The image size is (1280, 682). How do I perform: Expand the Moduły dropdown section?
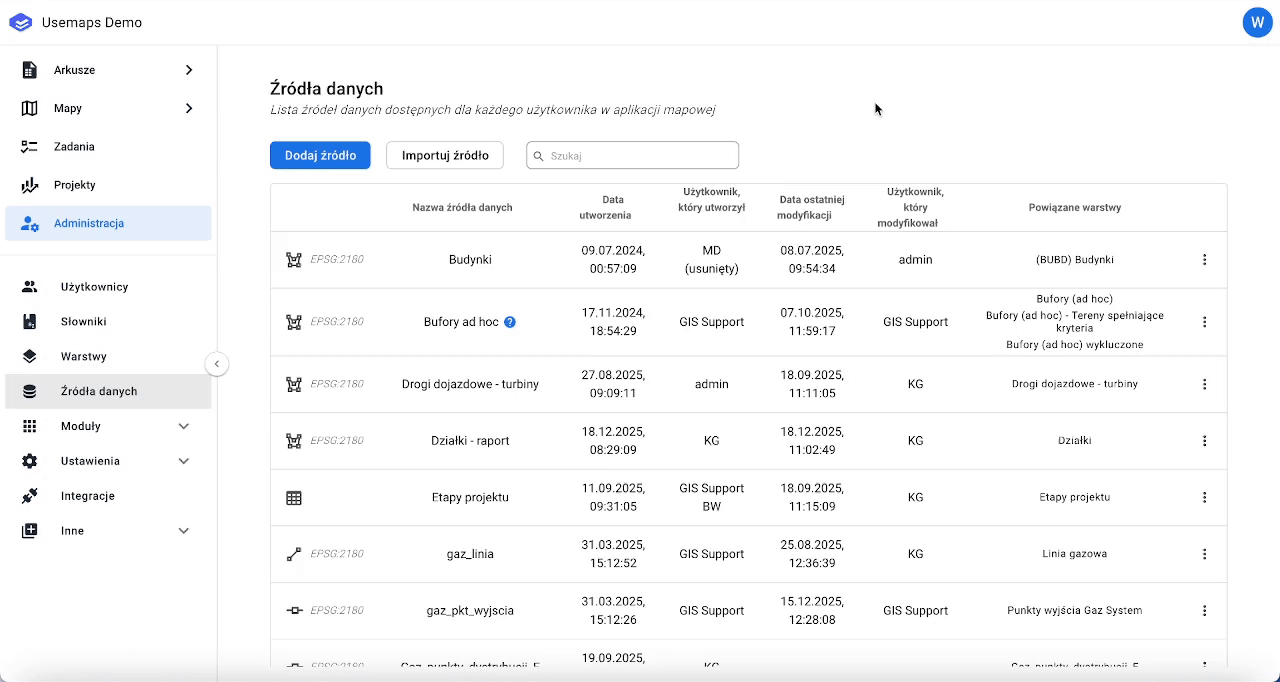point(184,426)
